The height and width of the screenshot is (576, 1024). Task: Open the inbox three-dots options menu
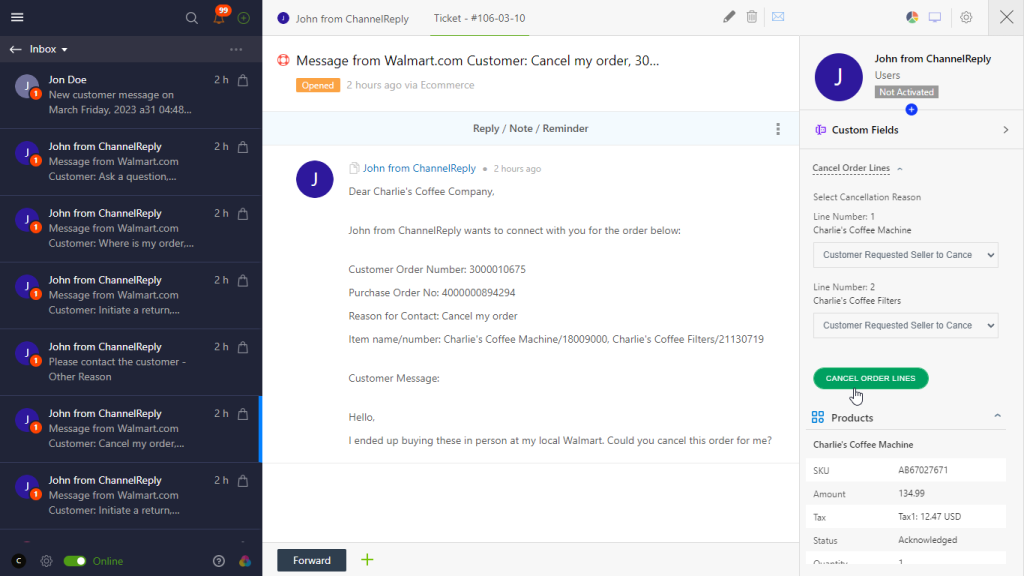(236, 50)
